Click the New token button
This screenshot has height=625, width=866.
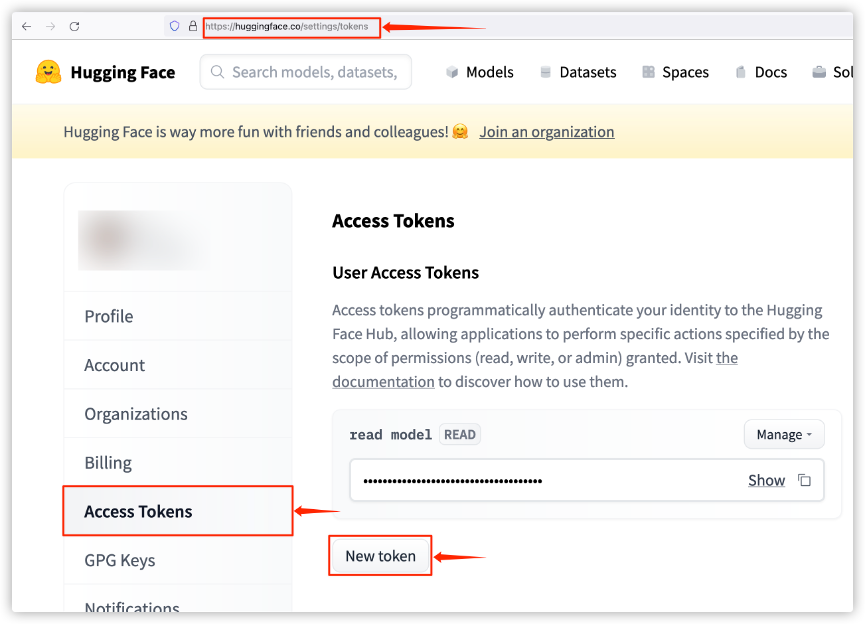pos(380,556)
